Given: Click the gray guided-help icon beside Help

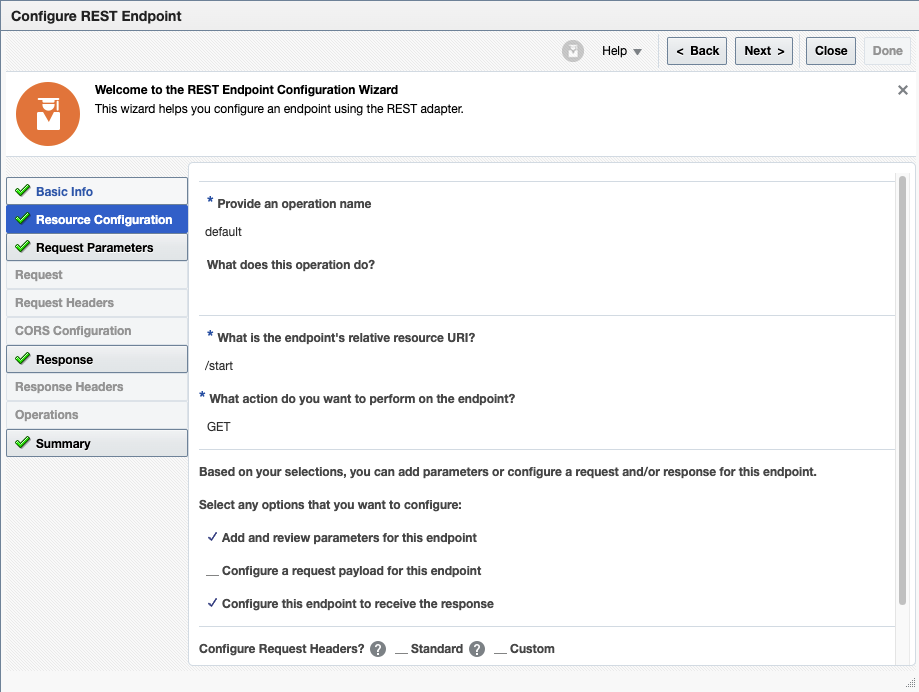Looking at the screenshot, I should (573, 51).
